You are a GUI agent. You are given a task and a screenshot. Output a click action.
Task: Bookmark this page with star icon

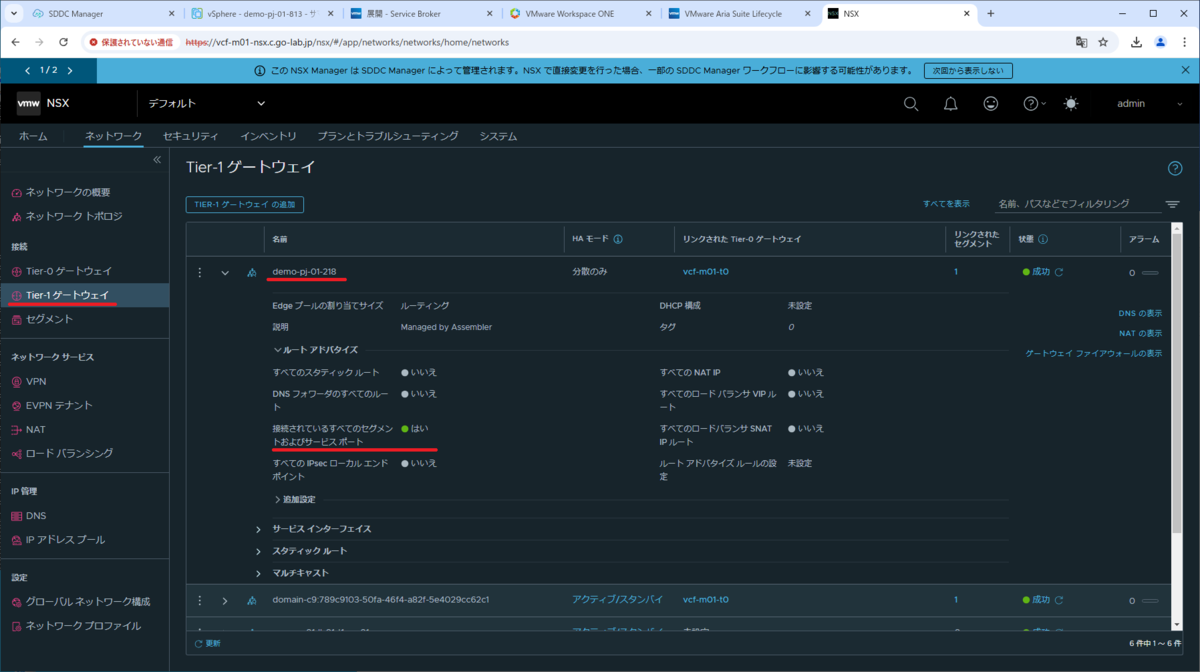tap(1103, 43)
